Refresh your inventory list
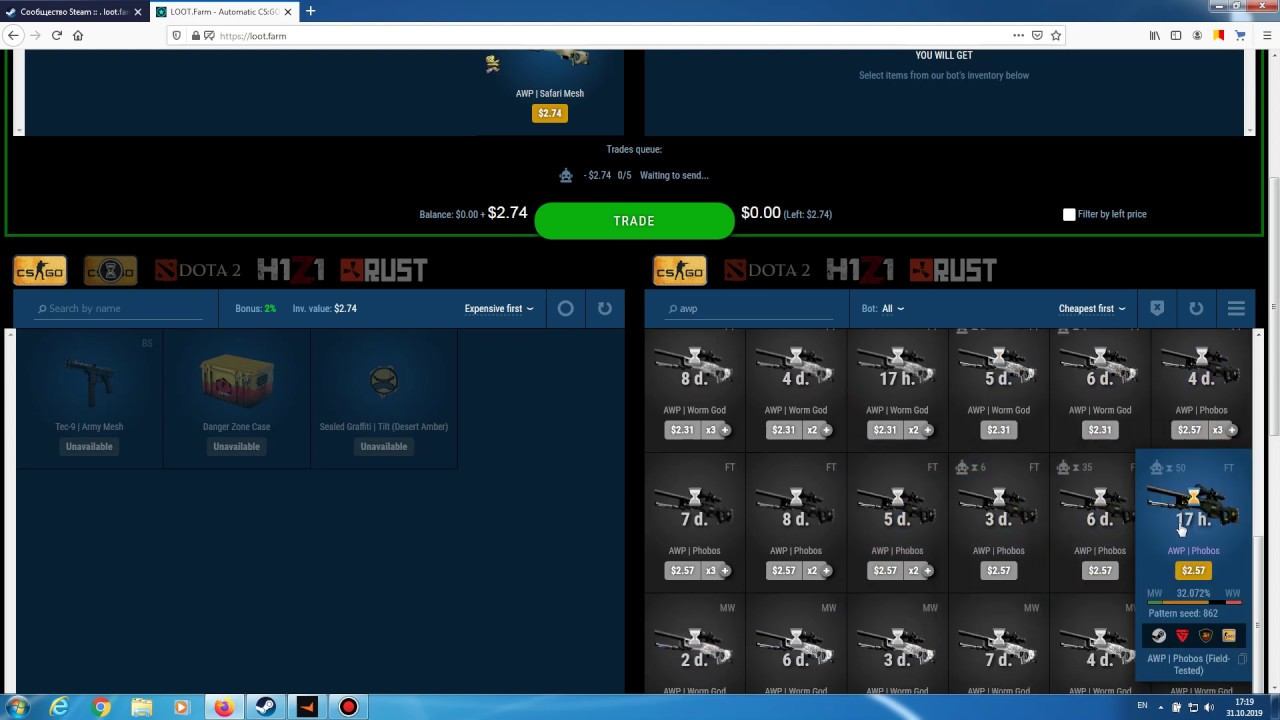 [x=605, y=308]
